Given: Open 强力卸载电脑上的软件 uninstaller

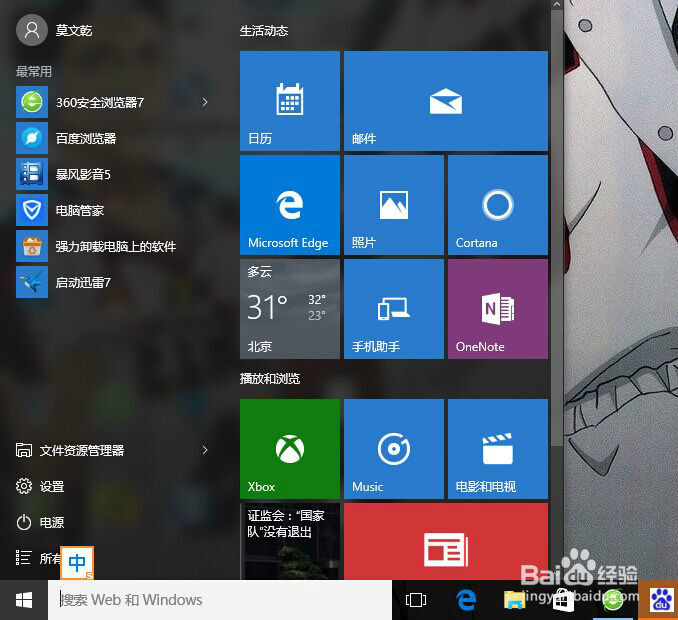Looking at the screenshot, I should pyautogui.click(x=113, y=246).
